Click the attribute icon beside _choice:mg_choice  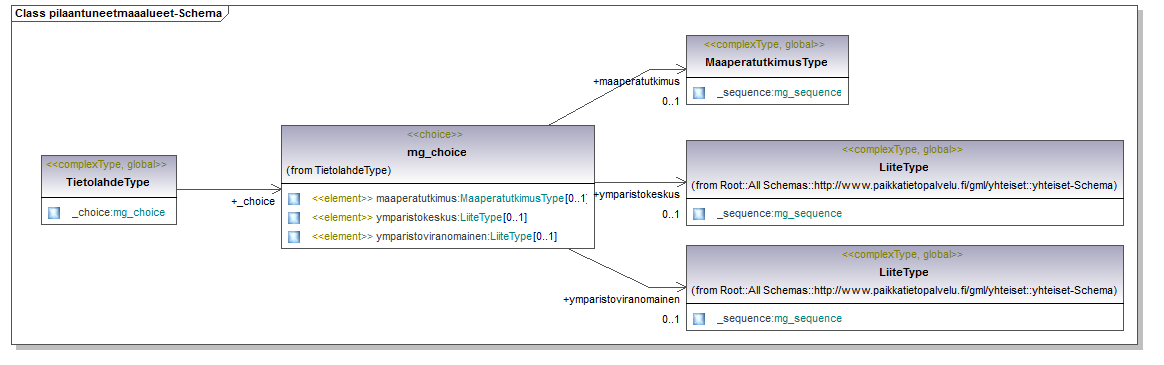point(53,213)
